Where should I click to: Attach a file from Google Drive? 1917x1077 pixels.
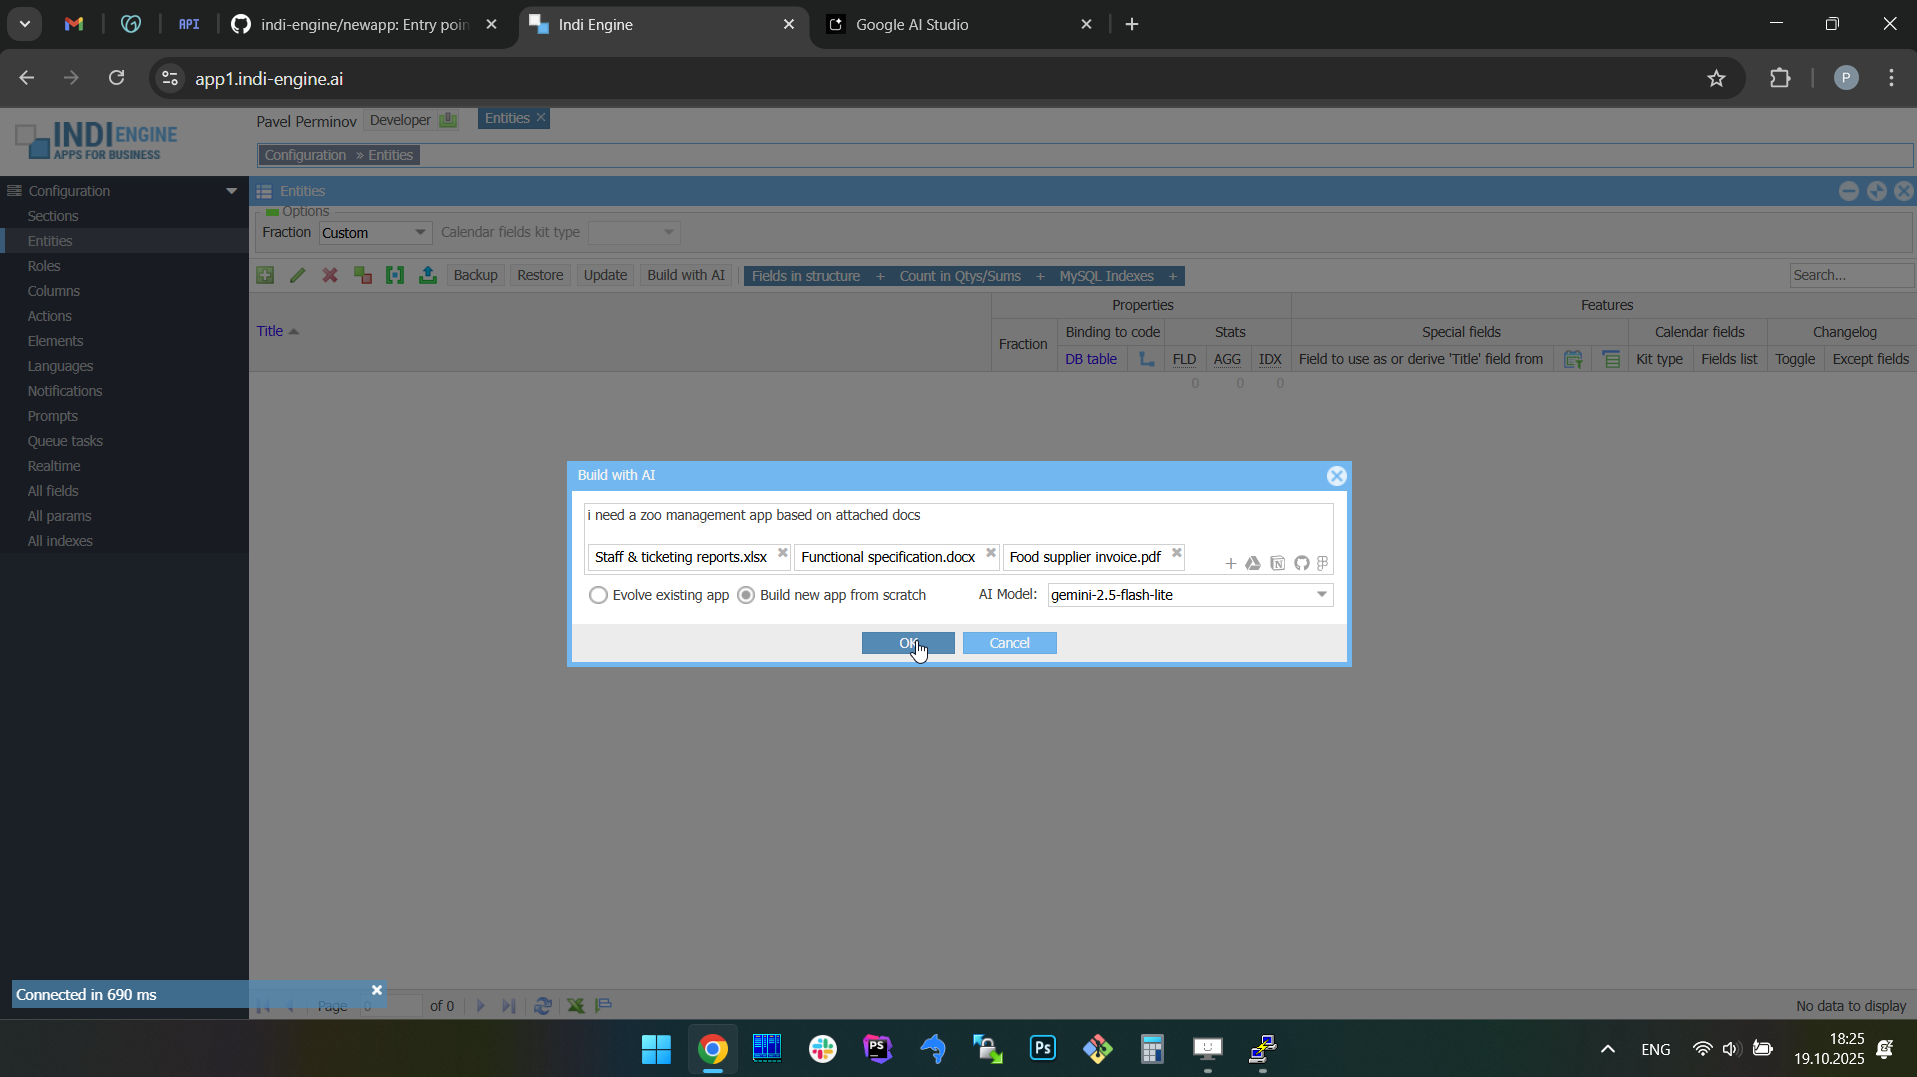click(x=1253, y=564)
